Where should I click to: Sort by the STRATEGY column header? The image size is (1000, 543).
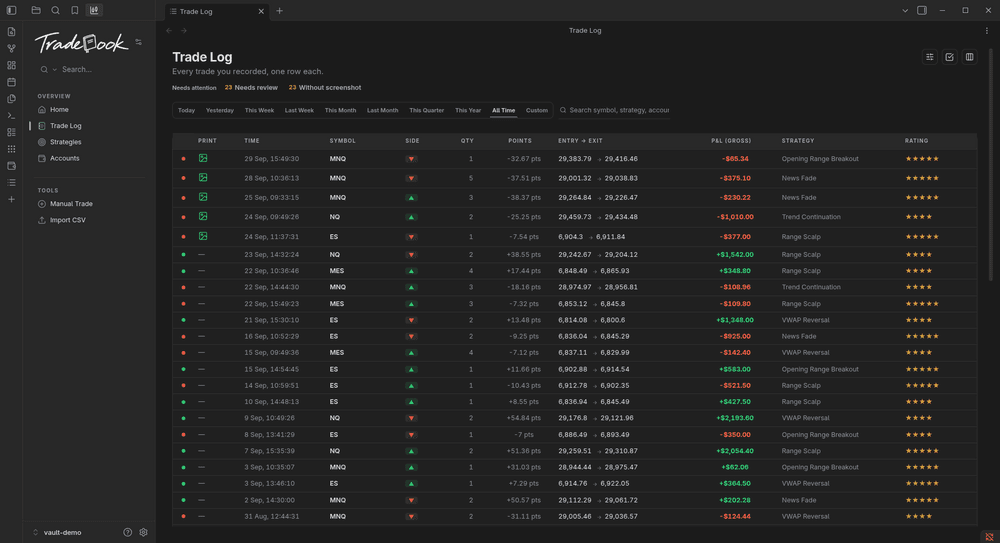pyautogui.click(x=798, y=140)
